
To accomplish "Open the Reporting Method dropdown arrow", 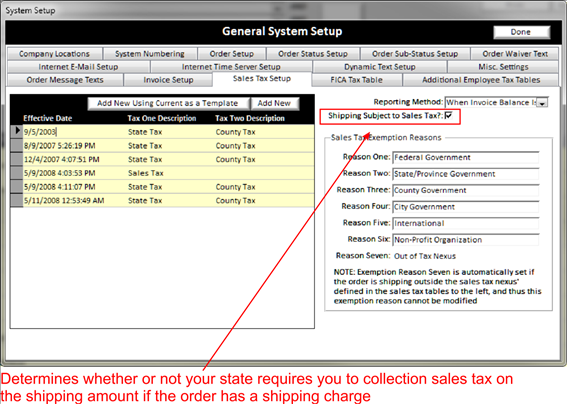I will [542, 103].
